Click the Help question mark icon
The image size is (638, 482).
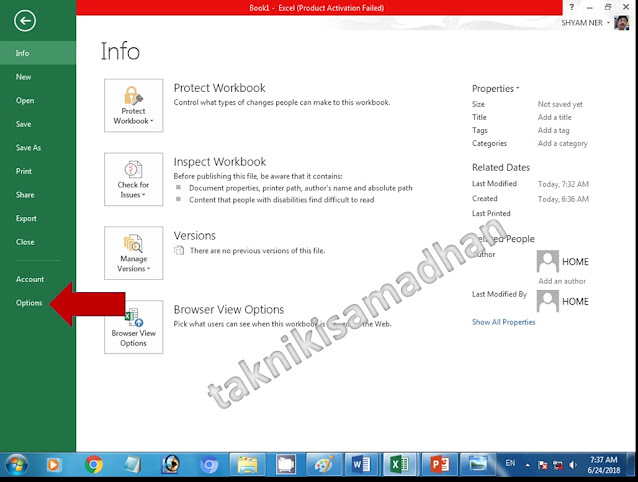572,7
